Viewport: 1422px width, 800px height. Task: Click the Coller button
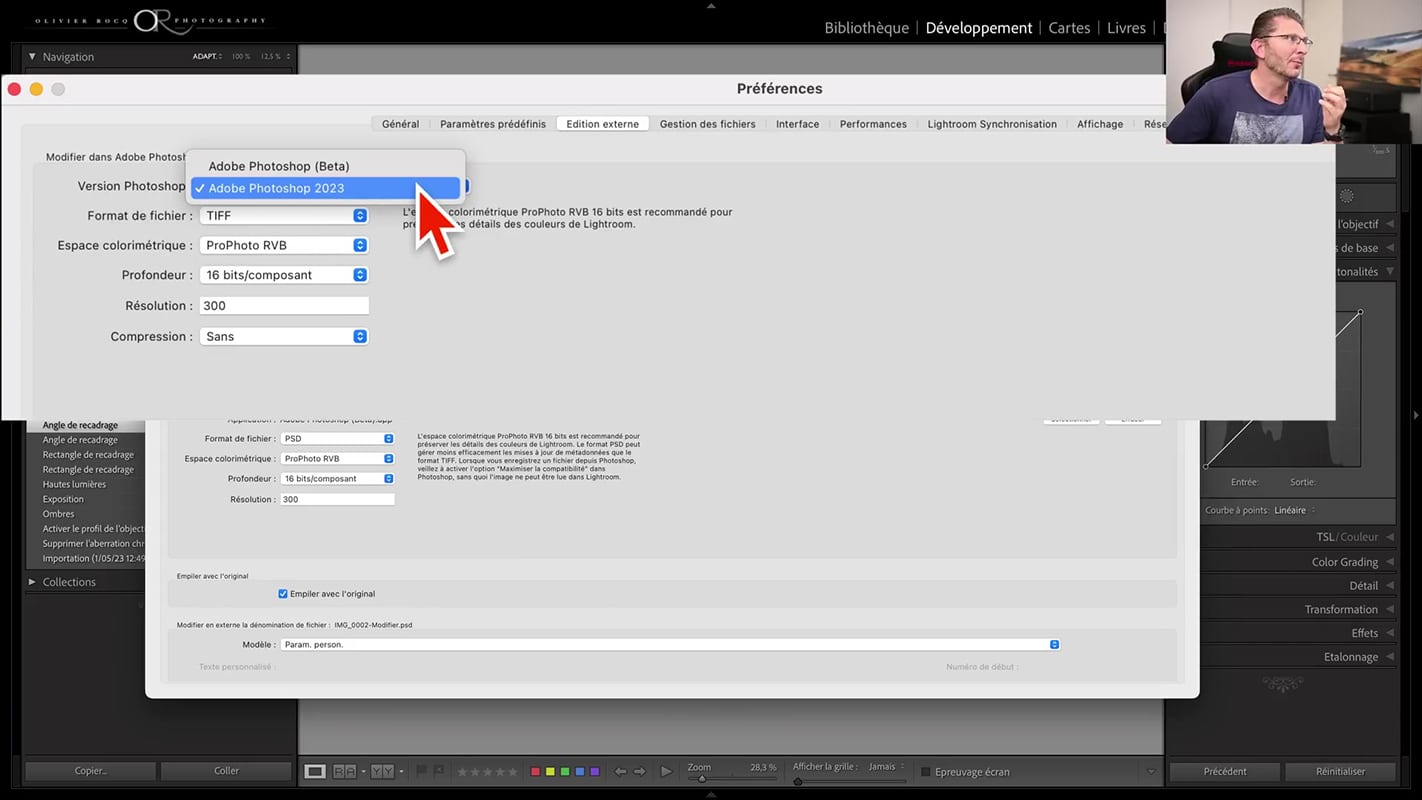pyautogui.click(x=227, y=771)
